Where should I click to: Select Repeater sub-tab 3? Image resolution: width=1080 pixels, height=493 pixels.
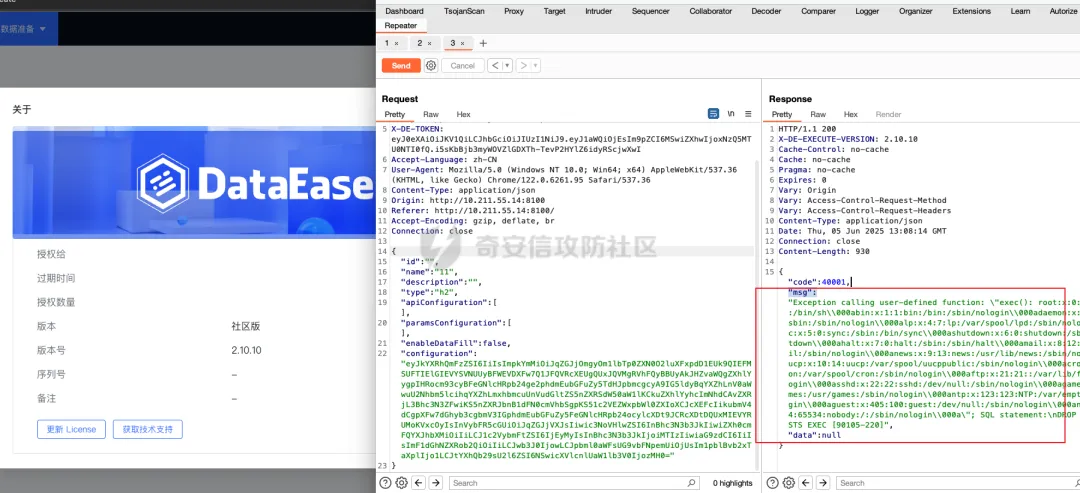tap(453, 43)
